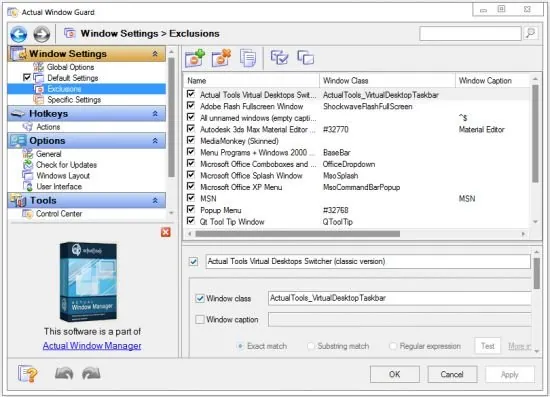Open the Specific Settings page
Viewport: 550px width, 397px height.
[x=74, y=100]
